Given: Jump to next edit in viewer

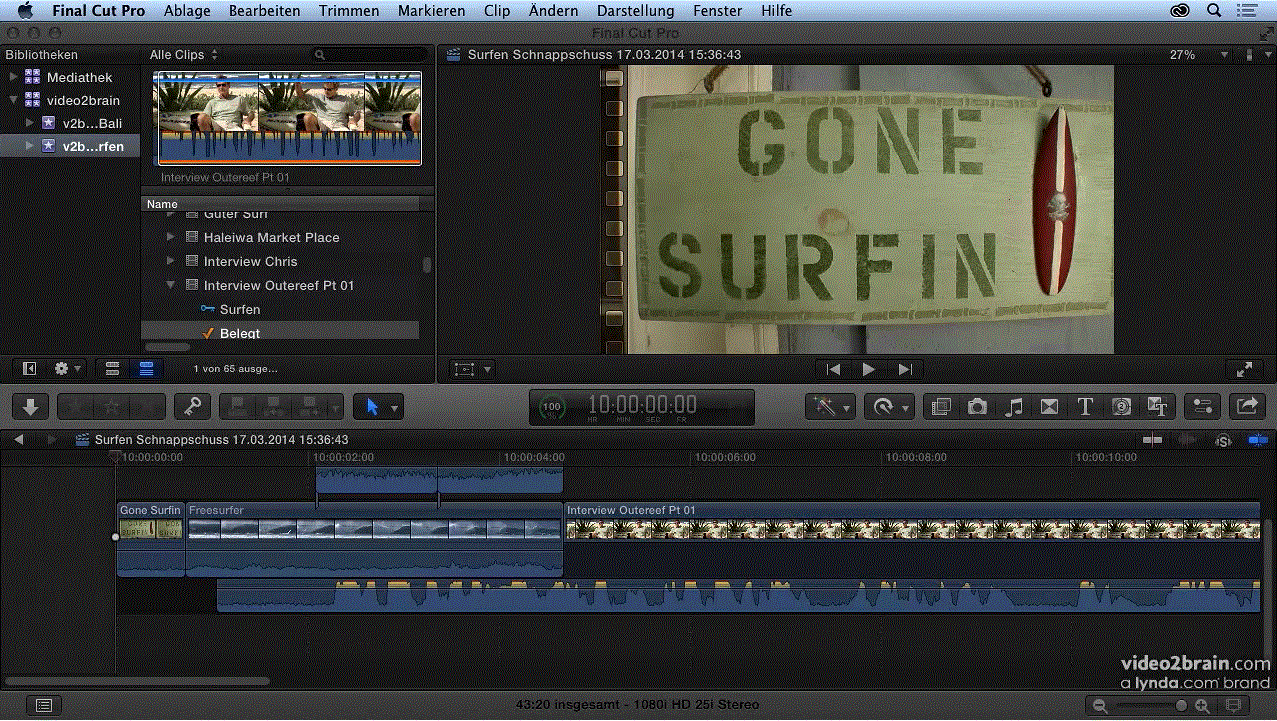Looking at the screenshot, I should tap(905, 369).
